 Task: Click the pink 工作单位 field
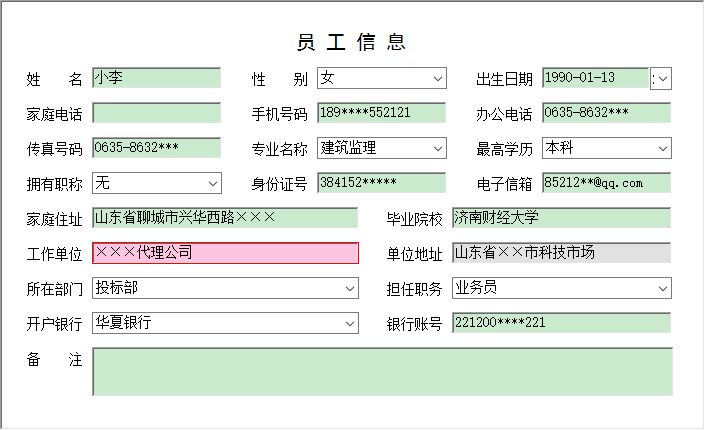[225, 253]
